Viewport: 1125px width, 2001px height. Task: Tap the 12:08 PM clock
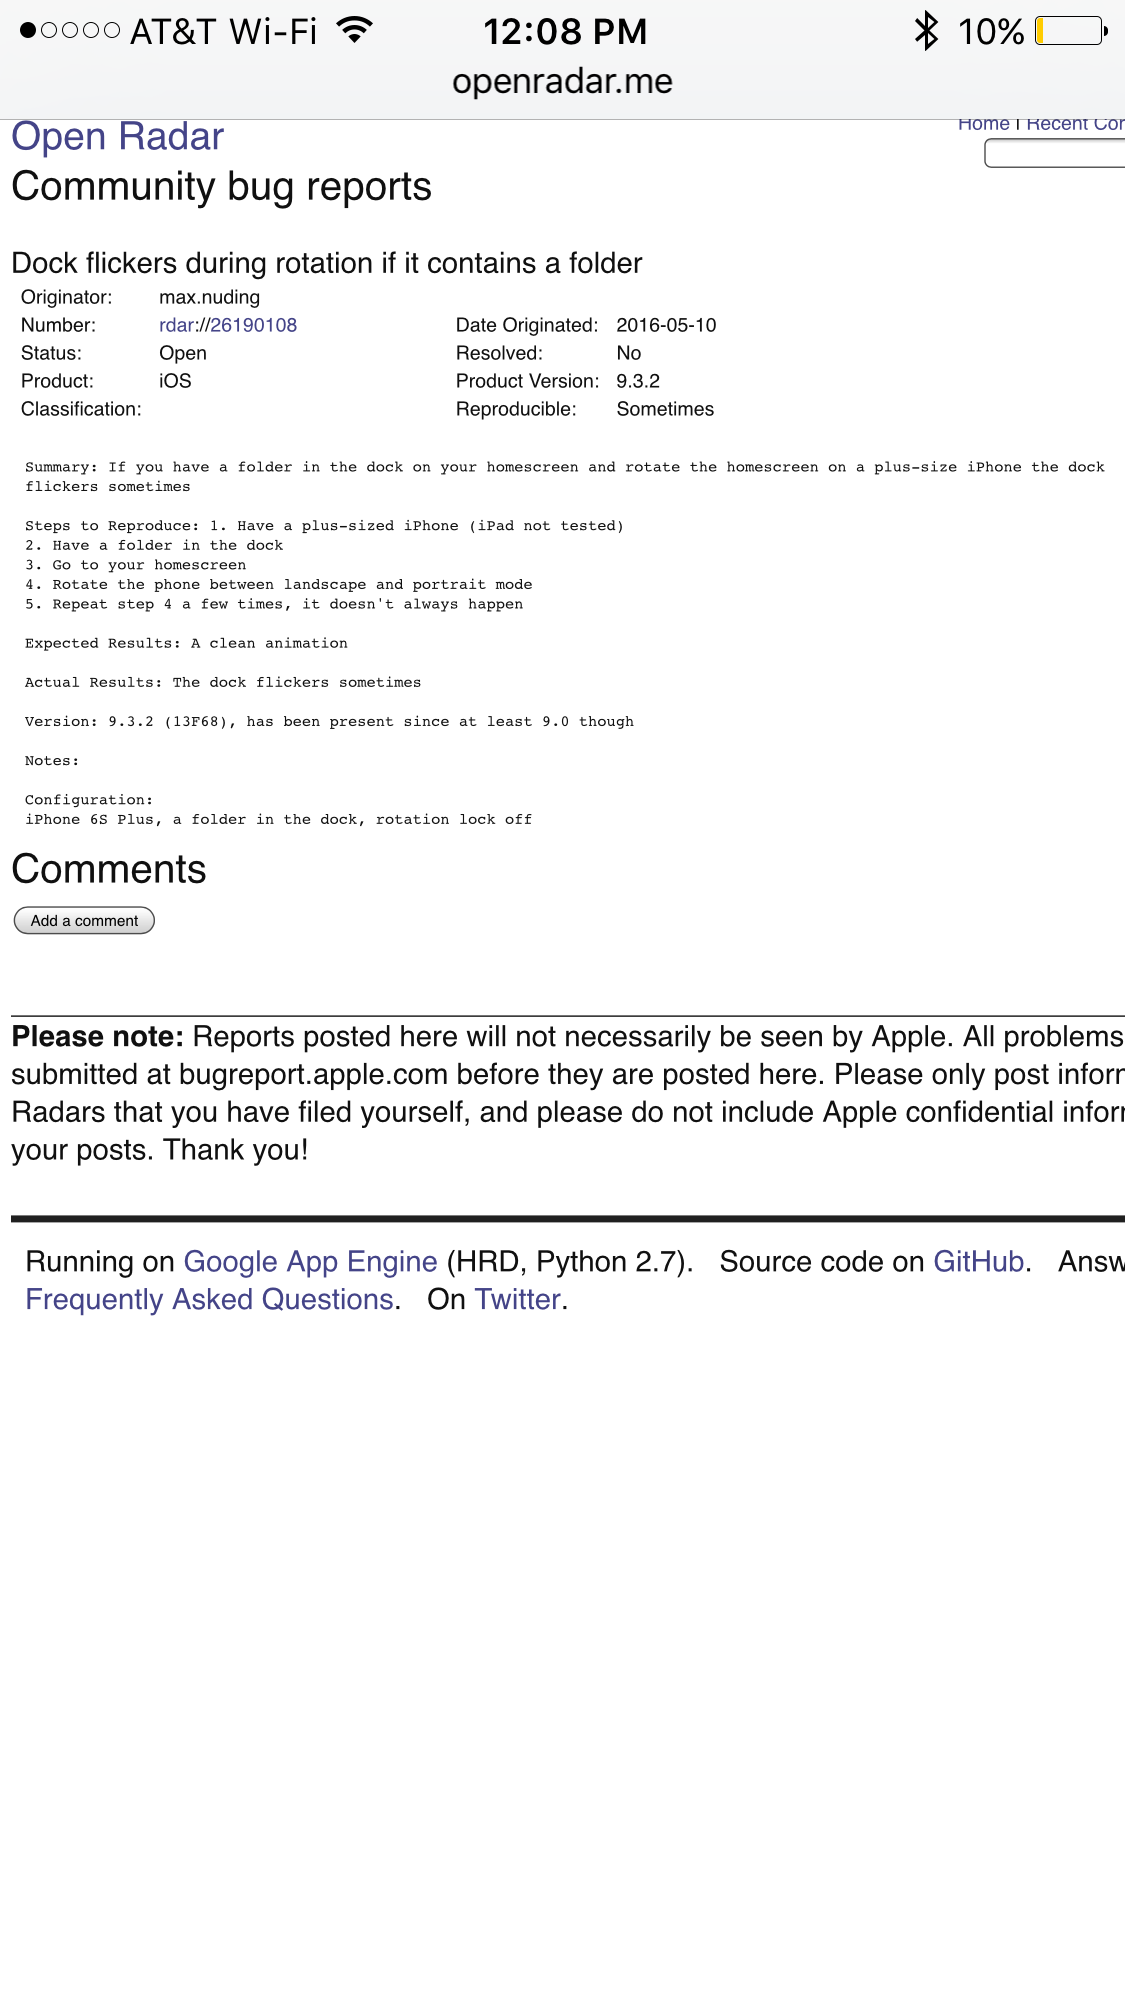pyautogui.click(x=565, y=32)
